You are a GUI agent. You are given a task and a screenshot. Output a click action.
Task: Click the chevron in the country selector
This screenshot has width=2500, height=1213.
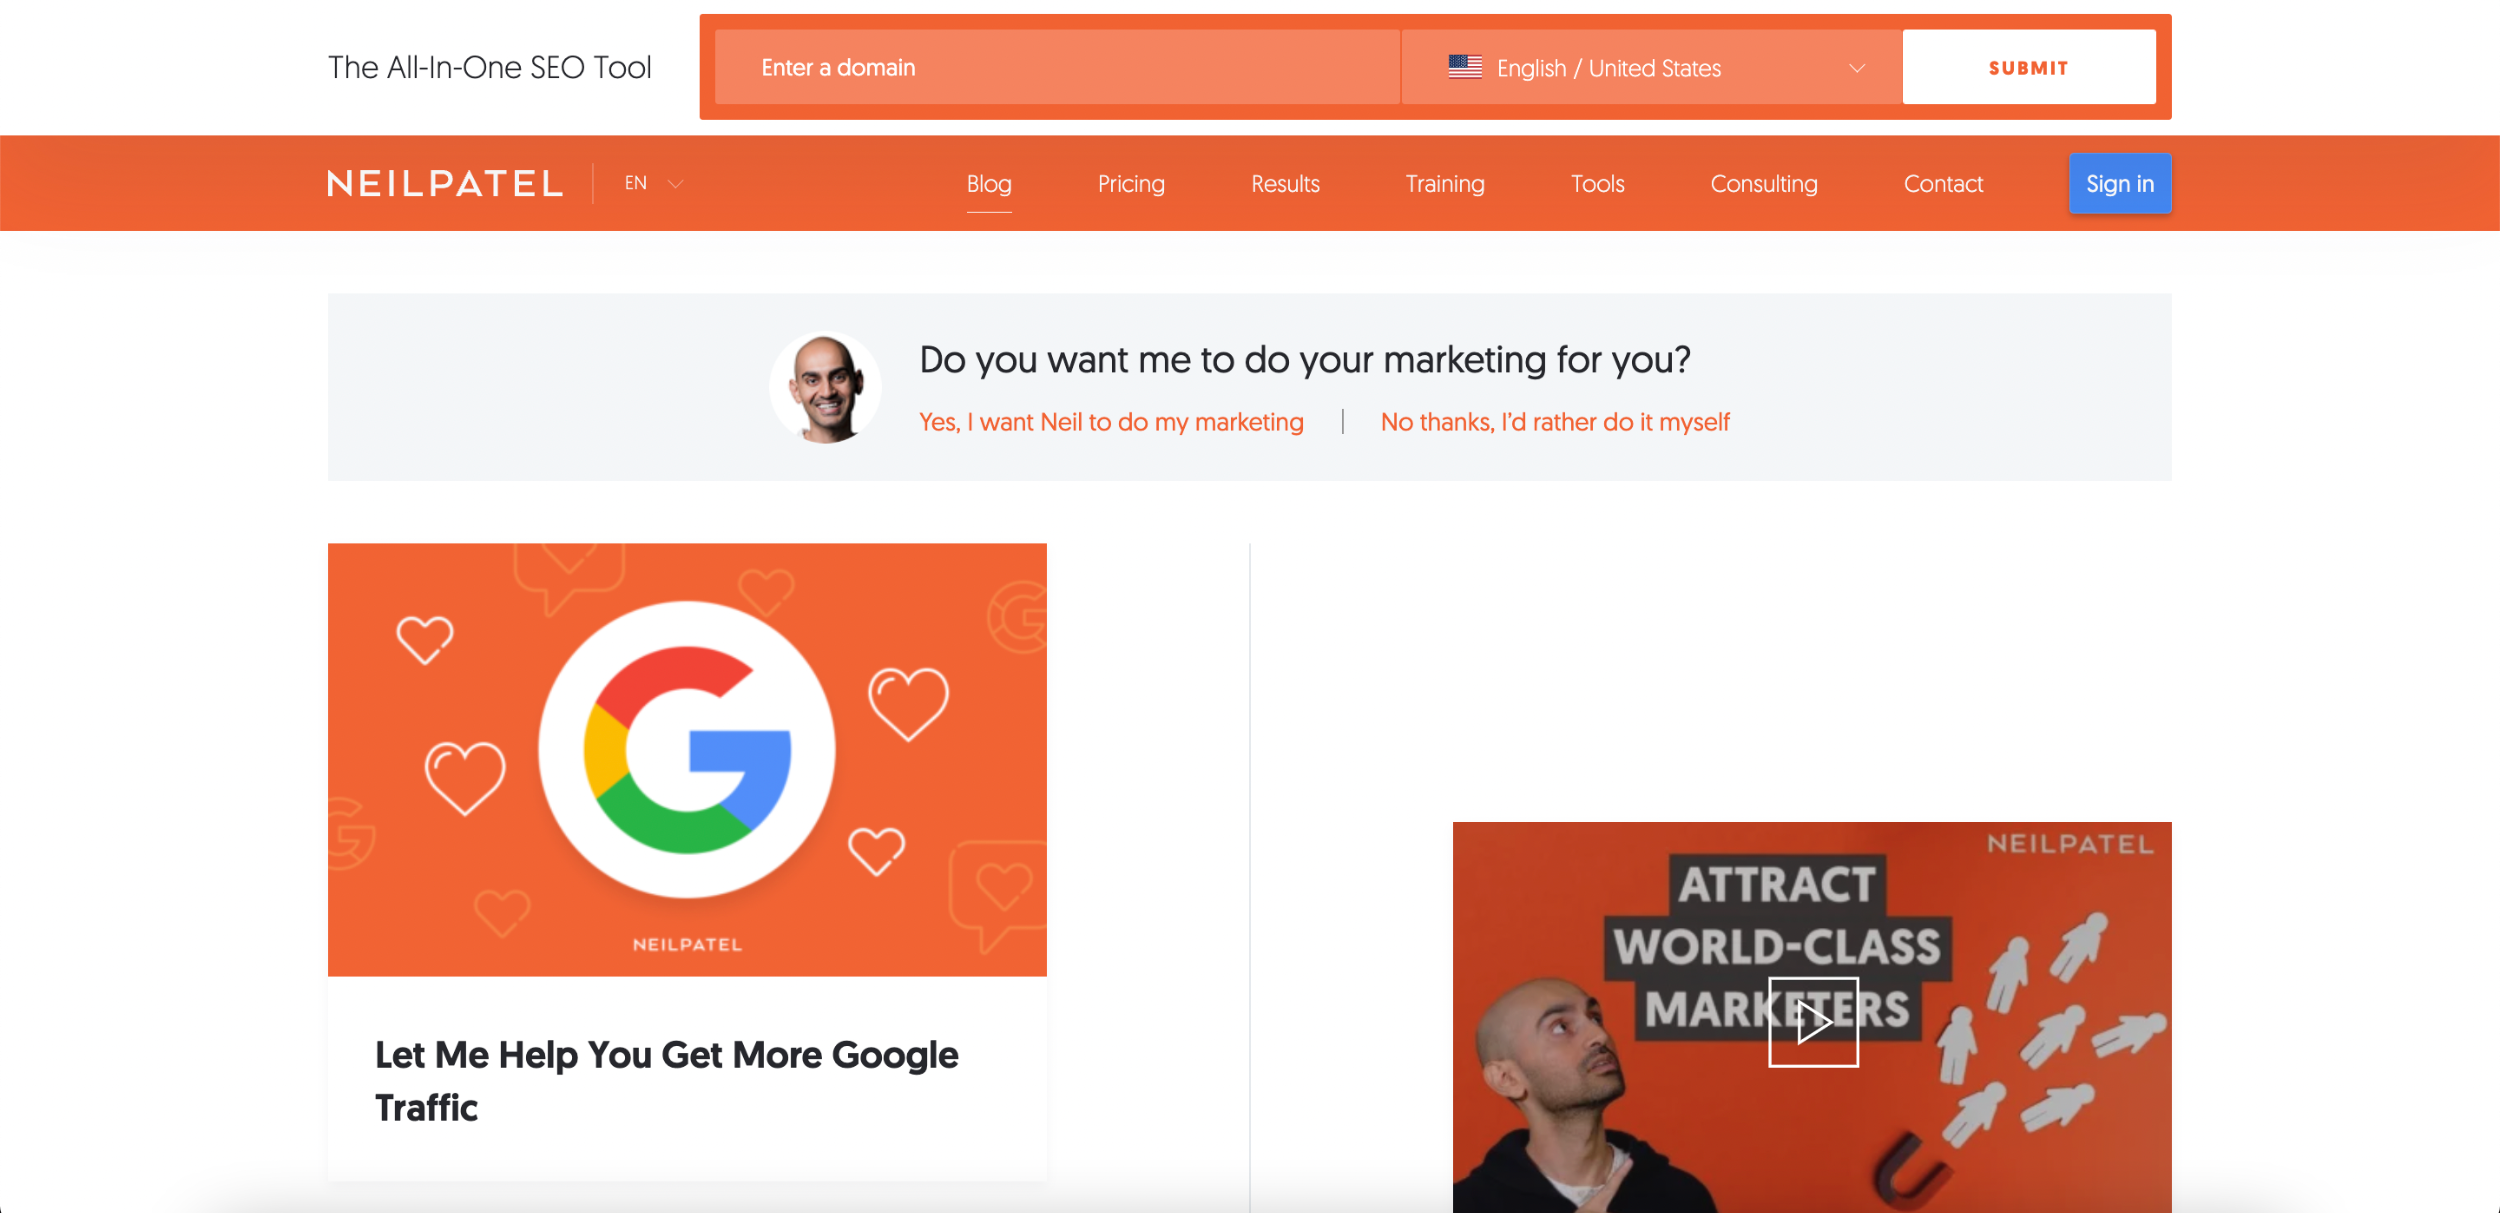pyautogui.click(x=1857, y=68)
